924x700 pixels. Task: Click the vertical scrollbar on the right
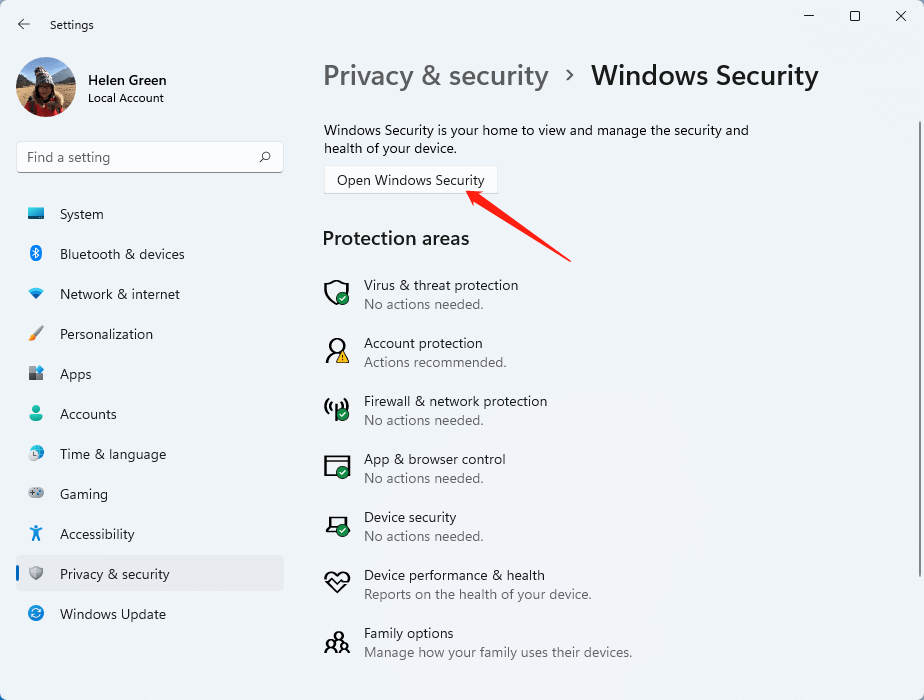coord(919,349)
